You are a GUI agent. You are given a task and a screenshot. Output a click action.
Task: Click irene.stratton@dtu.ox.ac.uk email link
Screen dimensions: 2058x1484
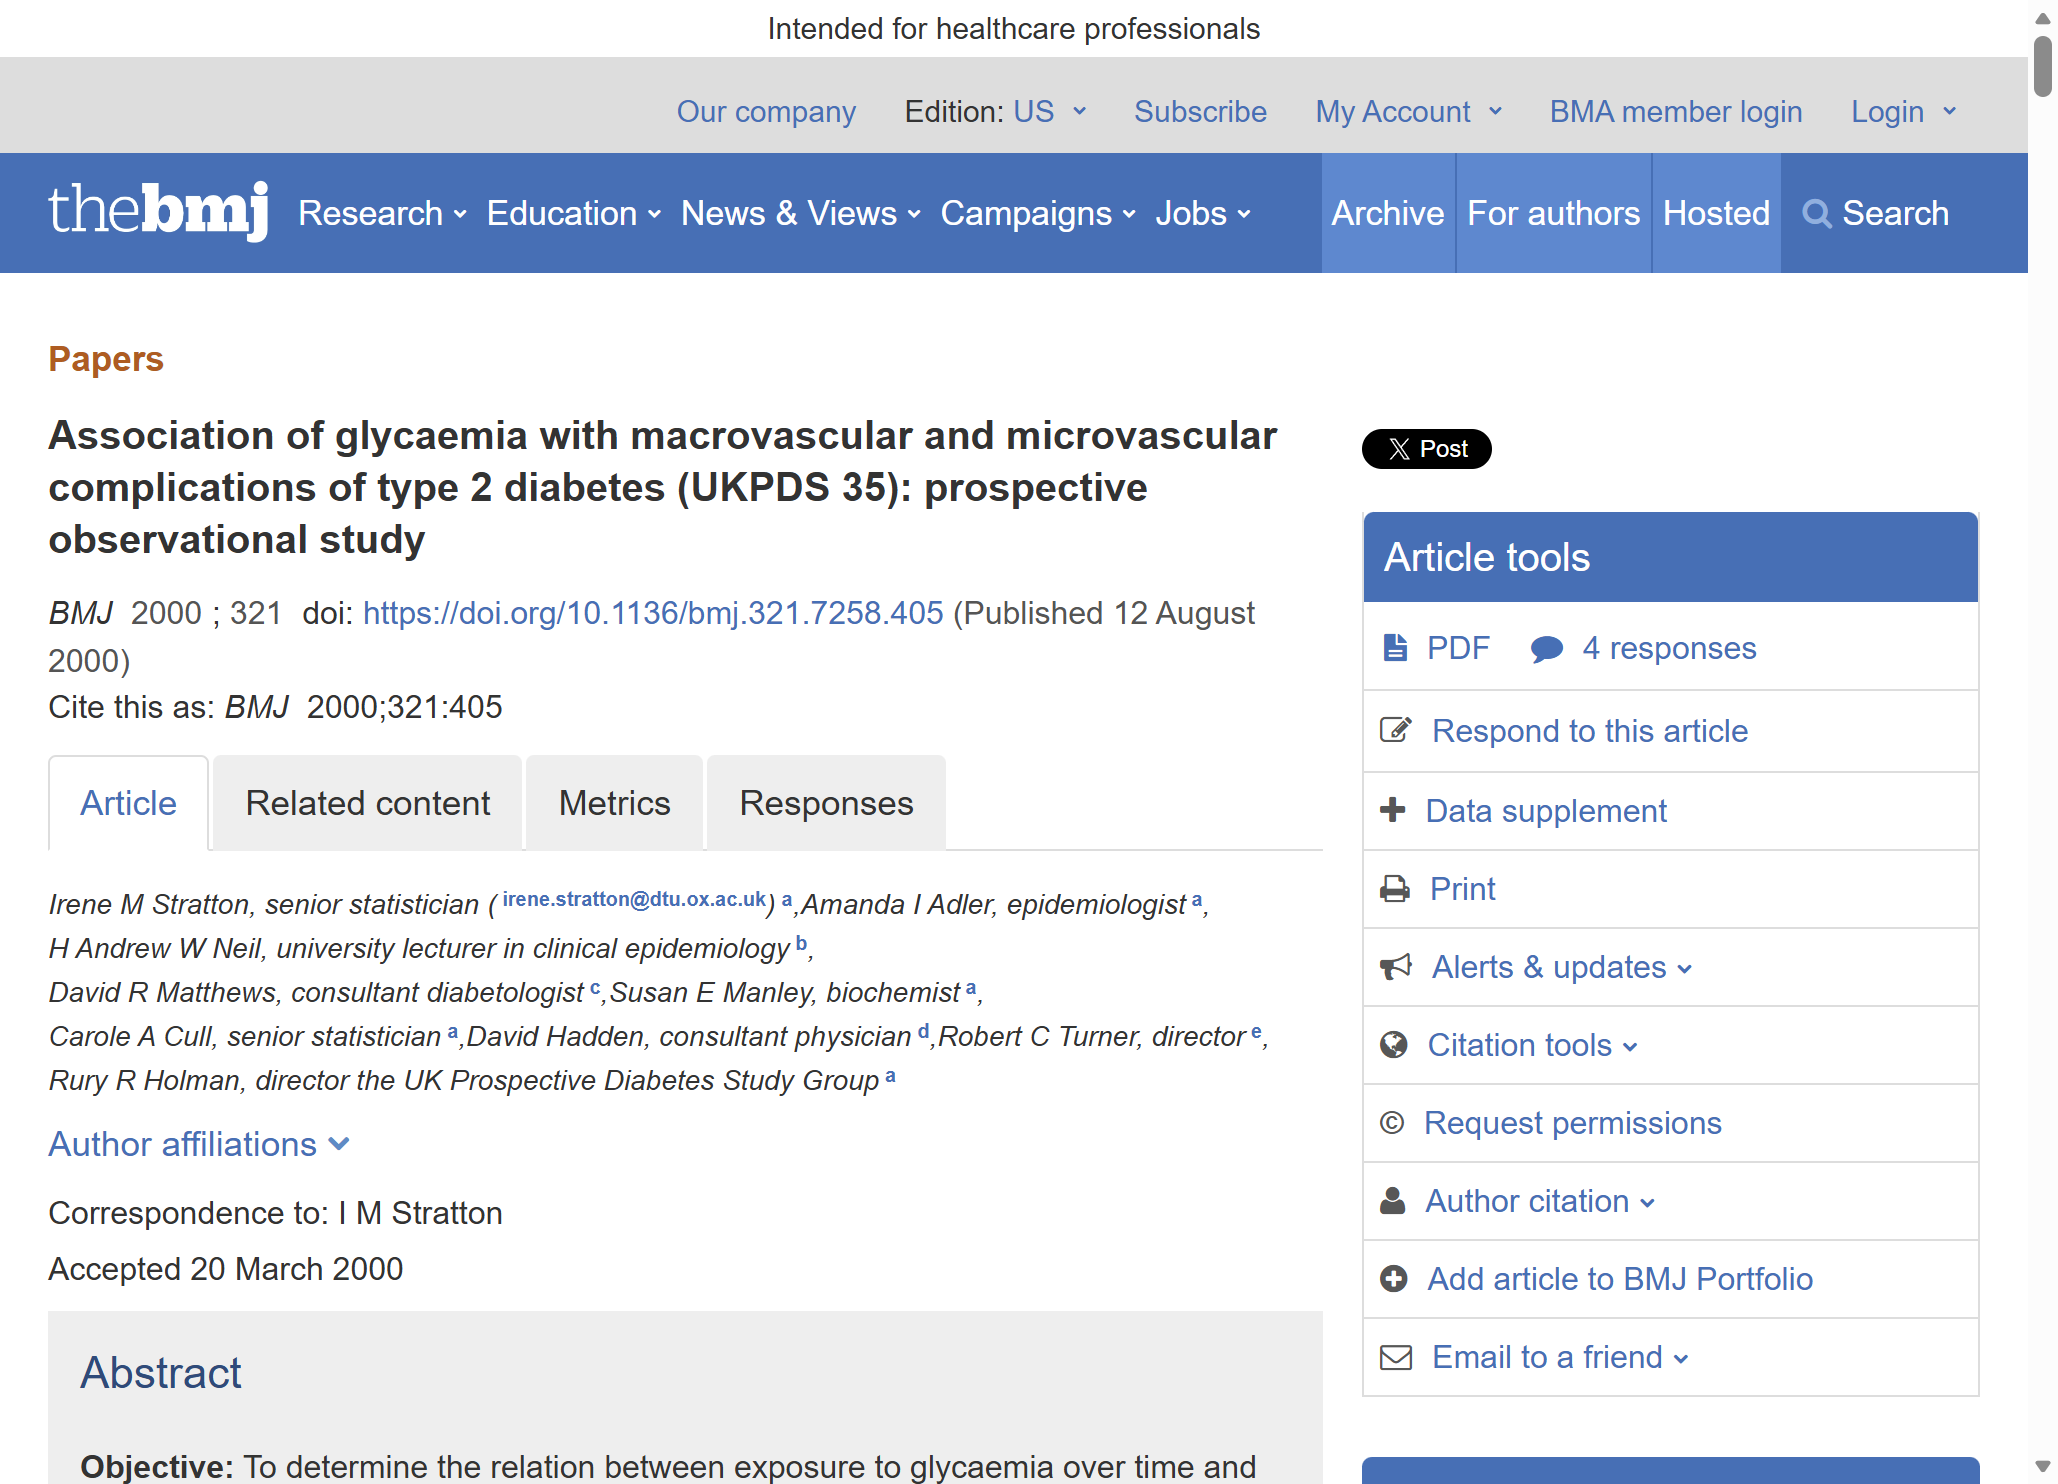pyautogui.click(x=634, y=899)
